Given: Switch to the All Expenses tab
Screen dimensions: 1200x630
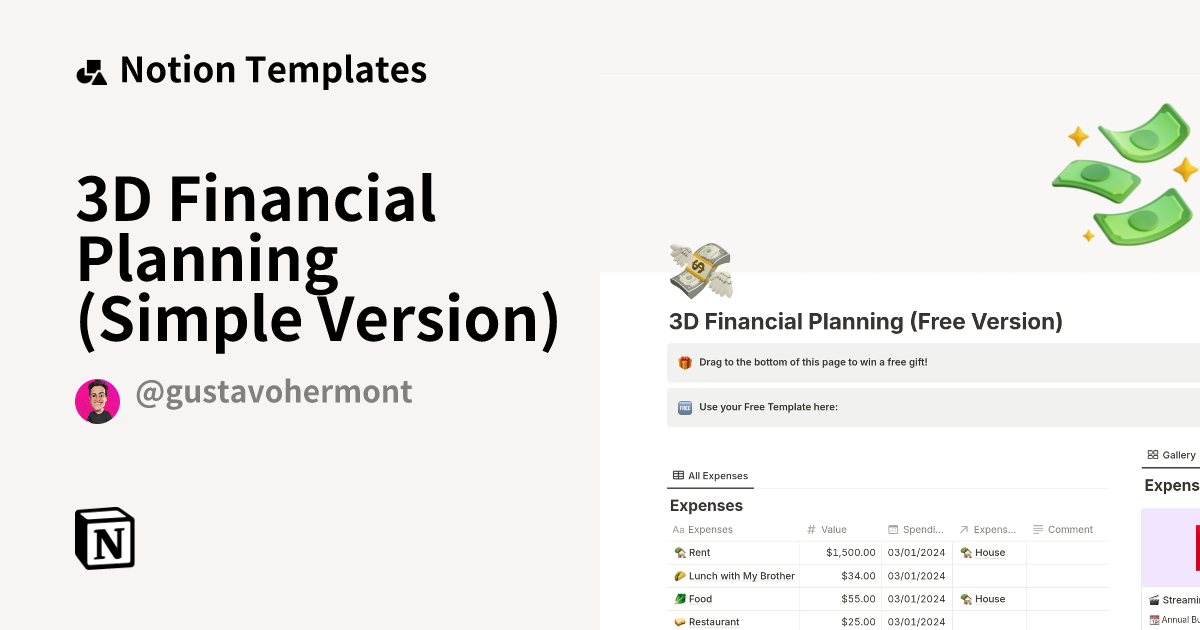Looking at the screenshot, I should [710, 476].
